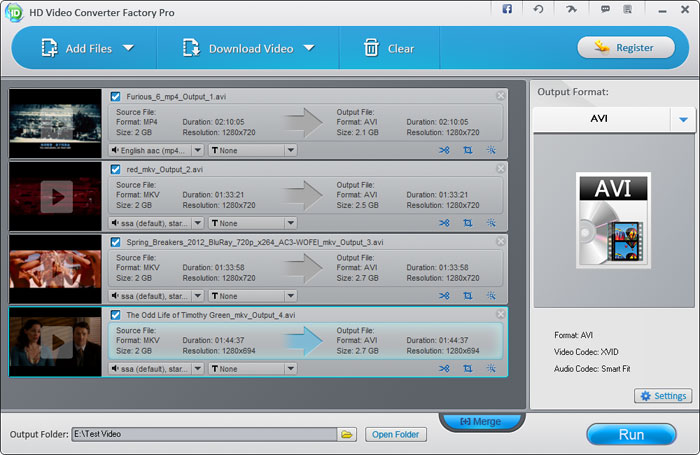Image resolution: width=700 pixels, height=455 pixels.
Task: Select filename red_mkv_Output_2.avi
Action: click(164, 169)
